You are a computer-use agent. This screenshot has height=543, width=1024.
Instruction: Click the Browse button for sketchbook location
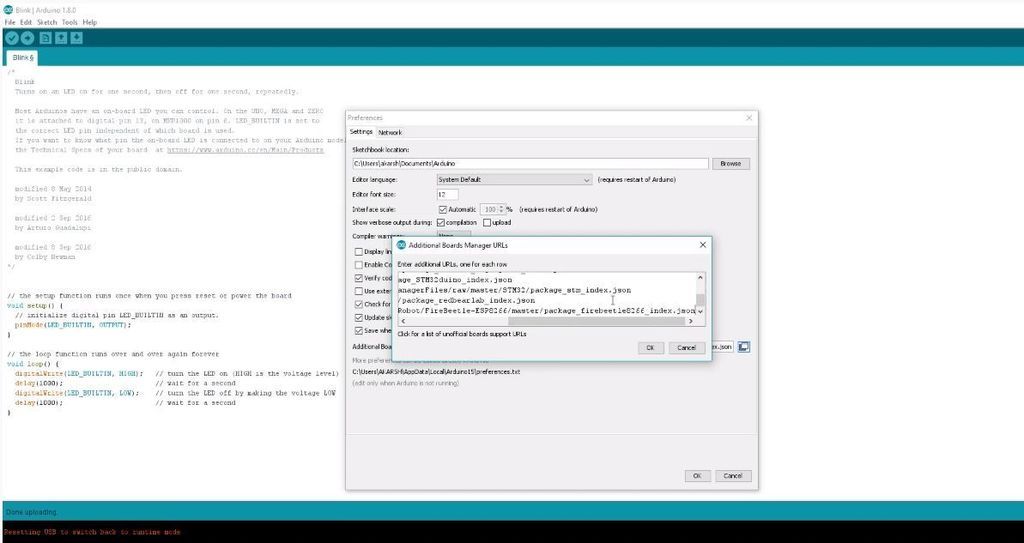pyautogui.click(x=730, y=163)
